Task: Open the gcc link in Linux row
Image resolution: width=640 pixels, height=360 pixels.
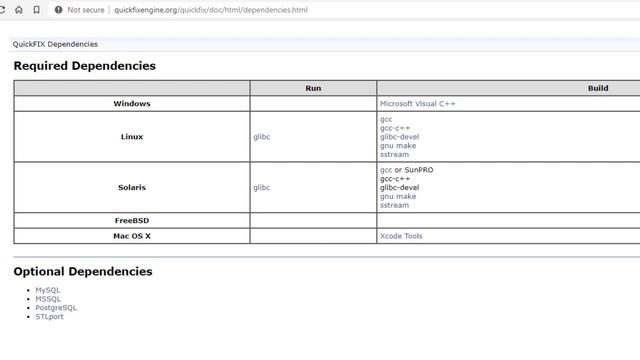Action: pos(386,119)
